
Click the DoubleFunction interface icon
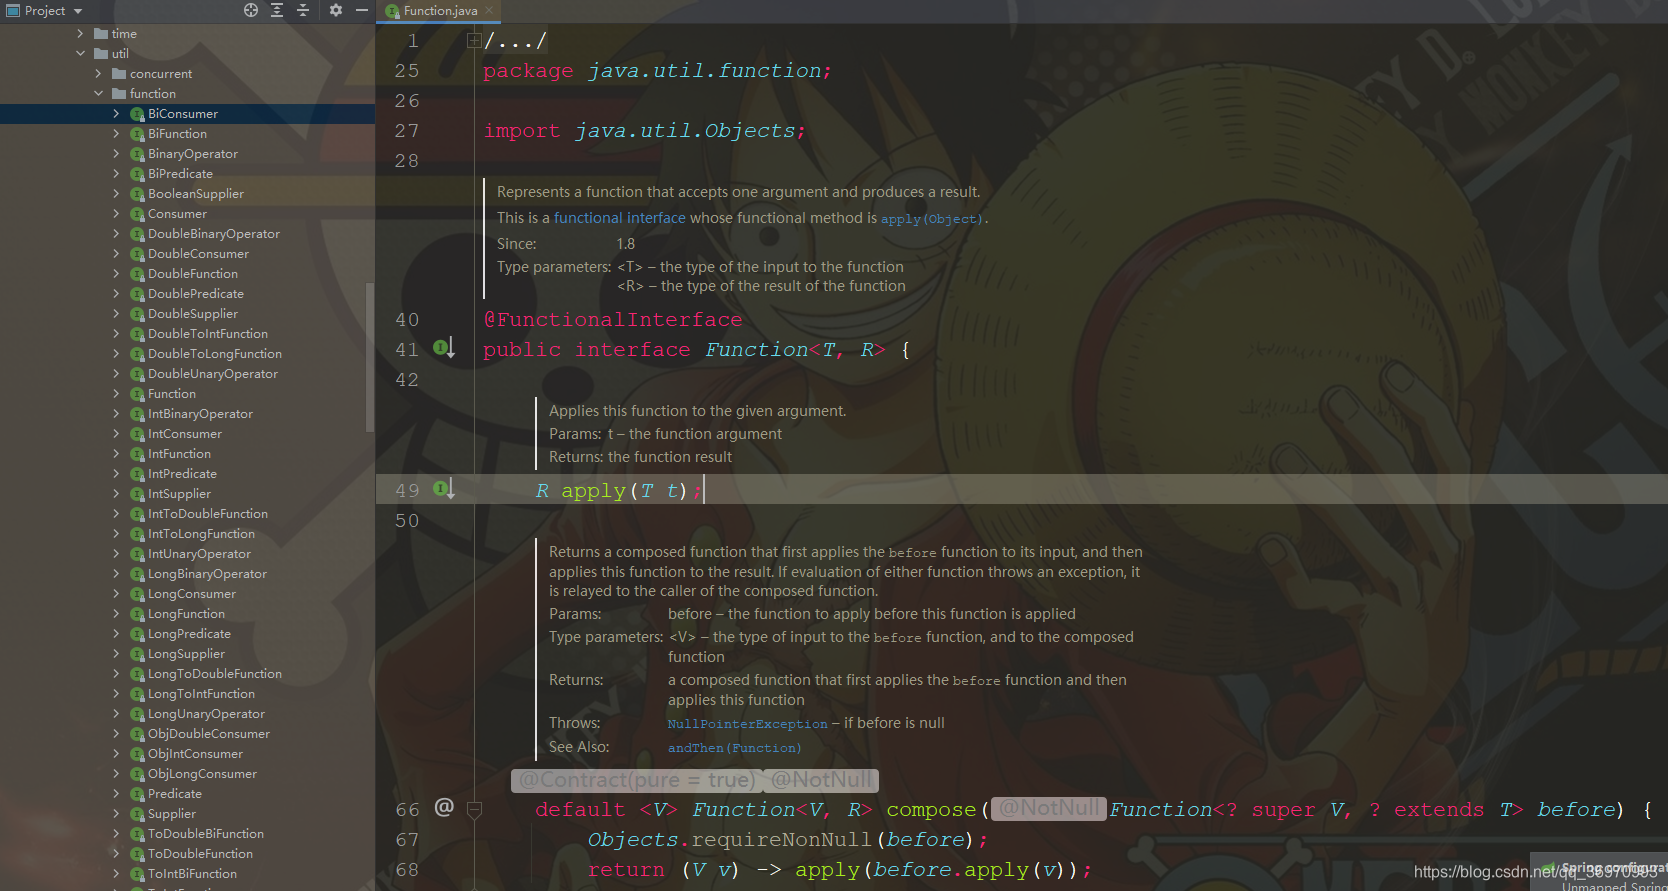137,274
